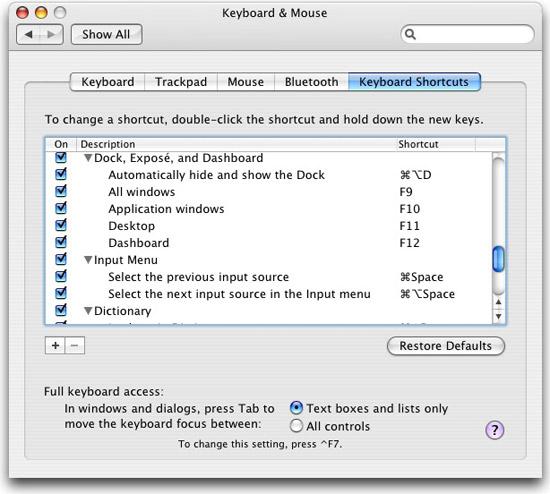Toggle Select the next input source checkbox
550x494 pixels.
tap(61, 293)
